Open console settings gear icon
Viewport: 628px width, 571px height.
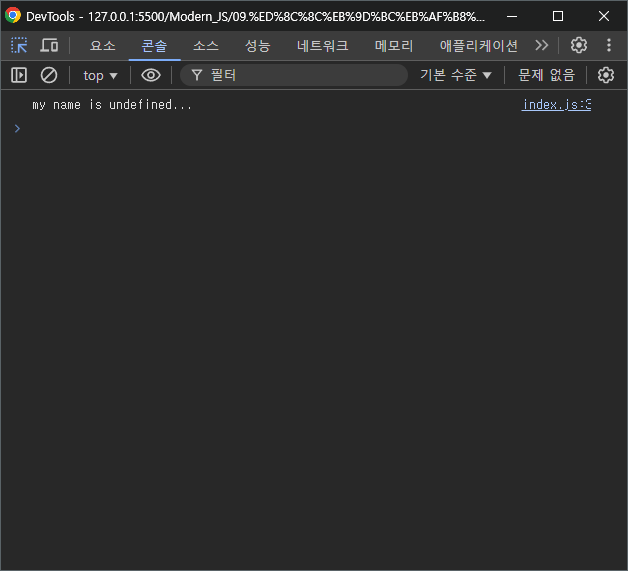point(606,75)
